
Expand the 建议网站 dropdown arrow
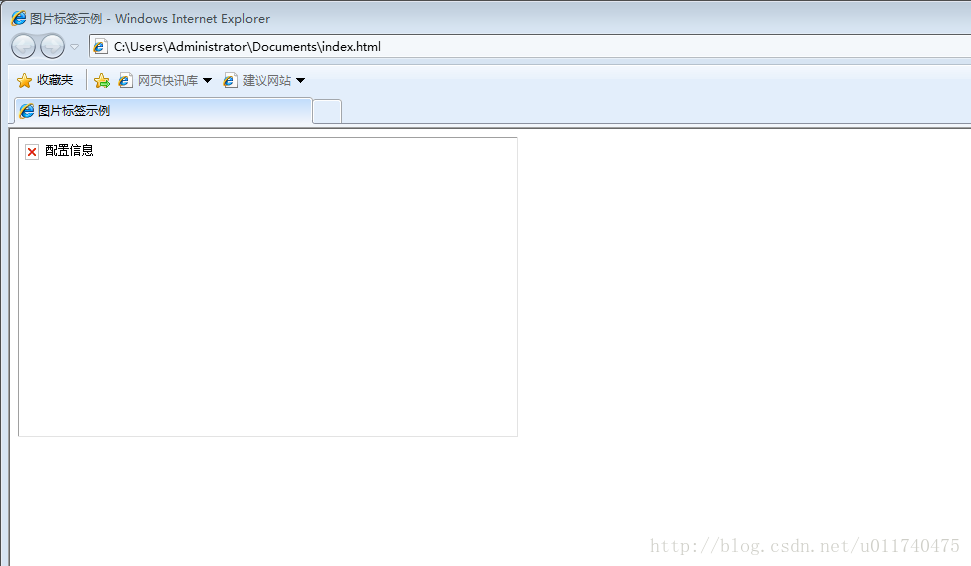click(x=300, y=81)
